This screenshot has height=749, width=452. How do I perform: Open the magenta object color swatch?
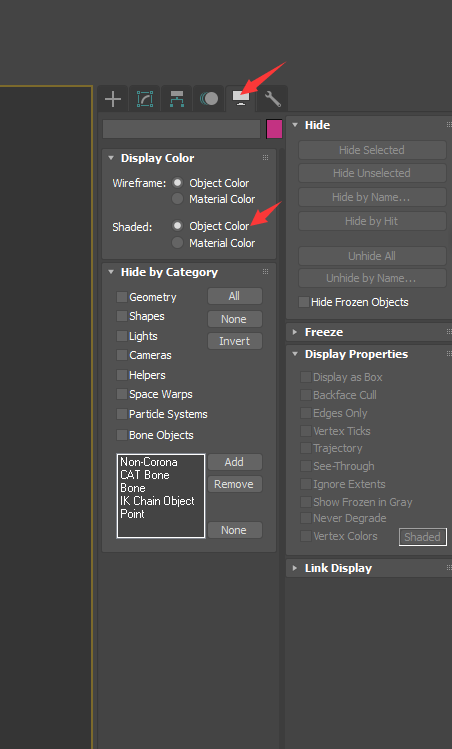pos(274,129)
